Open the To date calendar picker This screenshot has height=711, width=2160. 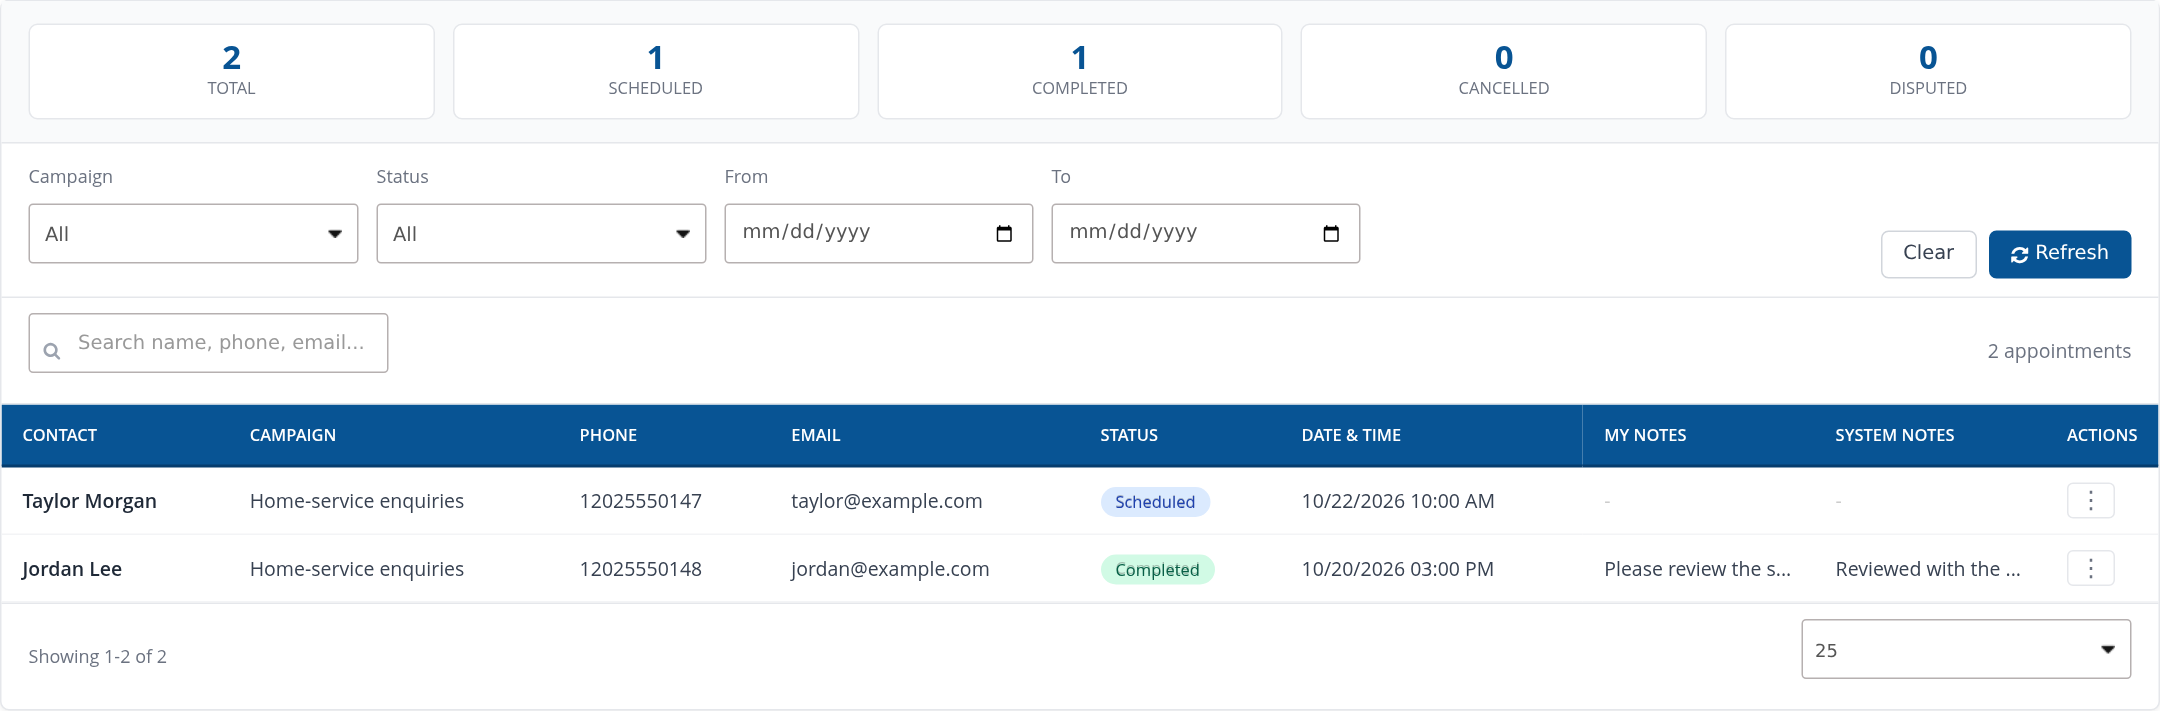(1331, 234)
